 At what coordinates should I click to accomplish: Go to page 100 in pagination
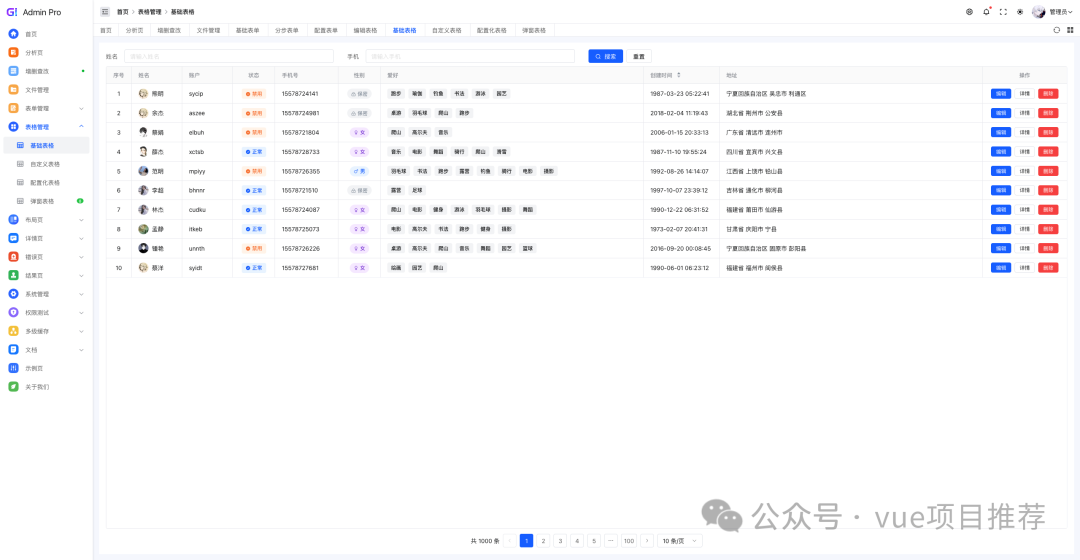pos(629,541)
